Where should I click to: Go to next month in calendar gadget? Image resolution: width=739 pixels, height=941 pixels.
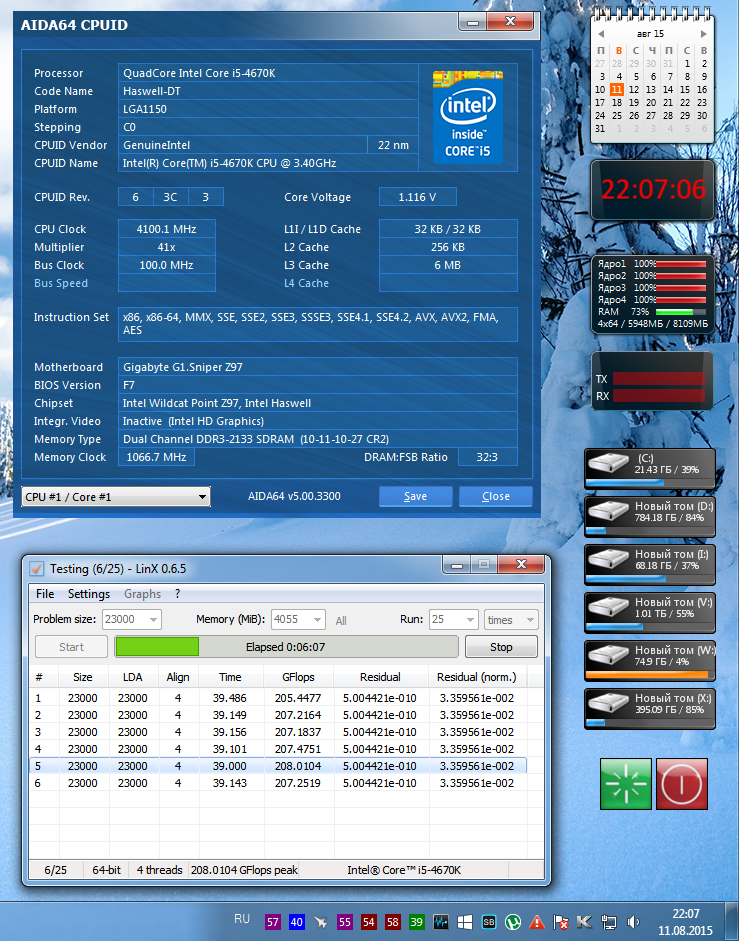pyautogui.click(x=704, y=34)
